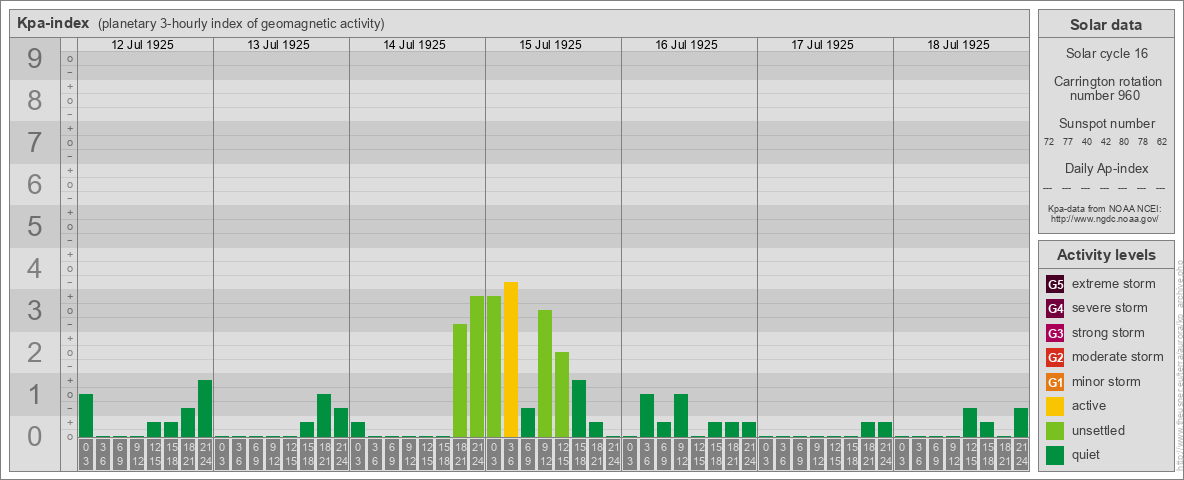Select the 12 Jul 1925 date header
Viewport: 1184px width, 480px height.
(143, 45)
